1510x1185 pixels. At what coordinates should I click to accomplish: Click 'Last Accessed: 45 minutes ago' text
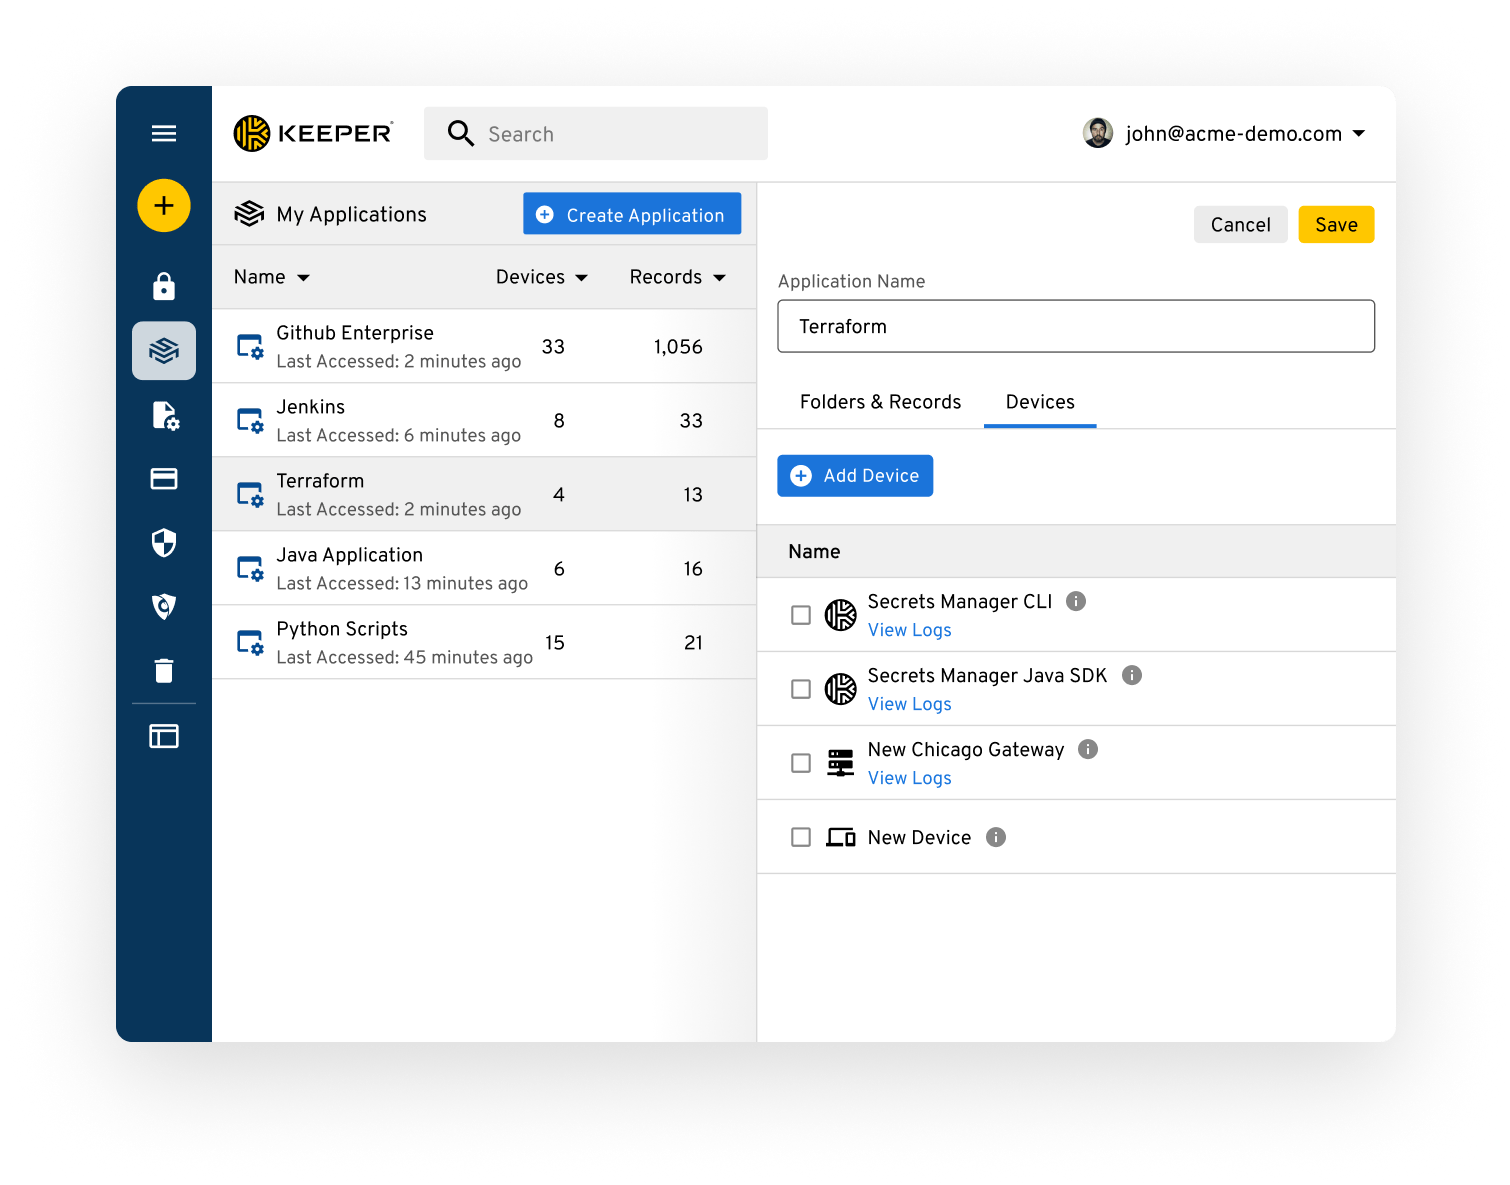tap(405, 657)
